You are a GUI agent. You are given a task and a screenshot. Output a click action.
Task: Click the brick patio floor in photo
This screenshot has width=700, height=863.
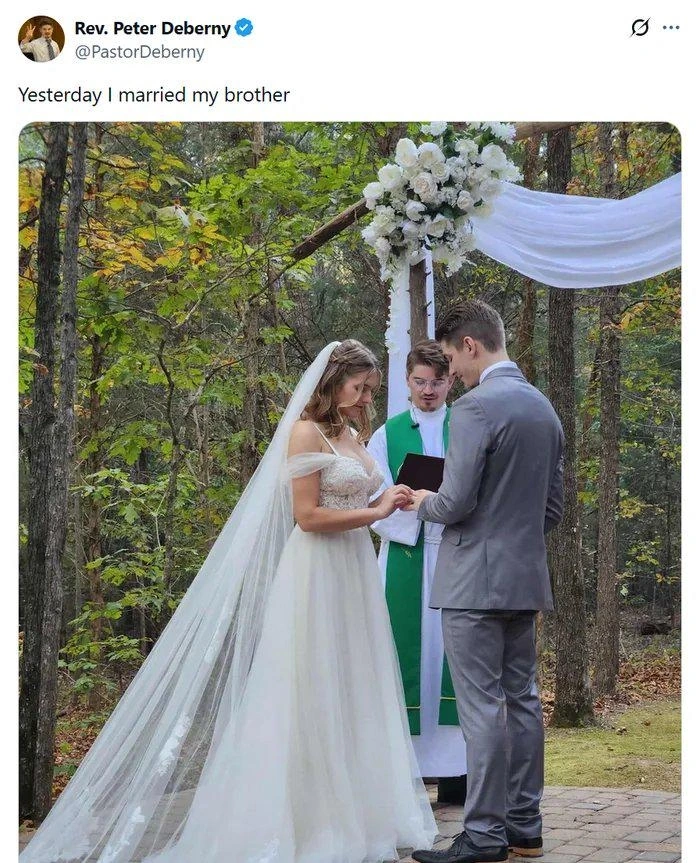pos(578,826)
